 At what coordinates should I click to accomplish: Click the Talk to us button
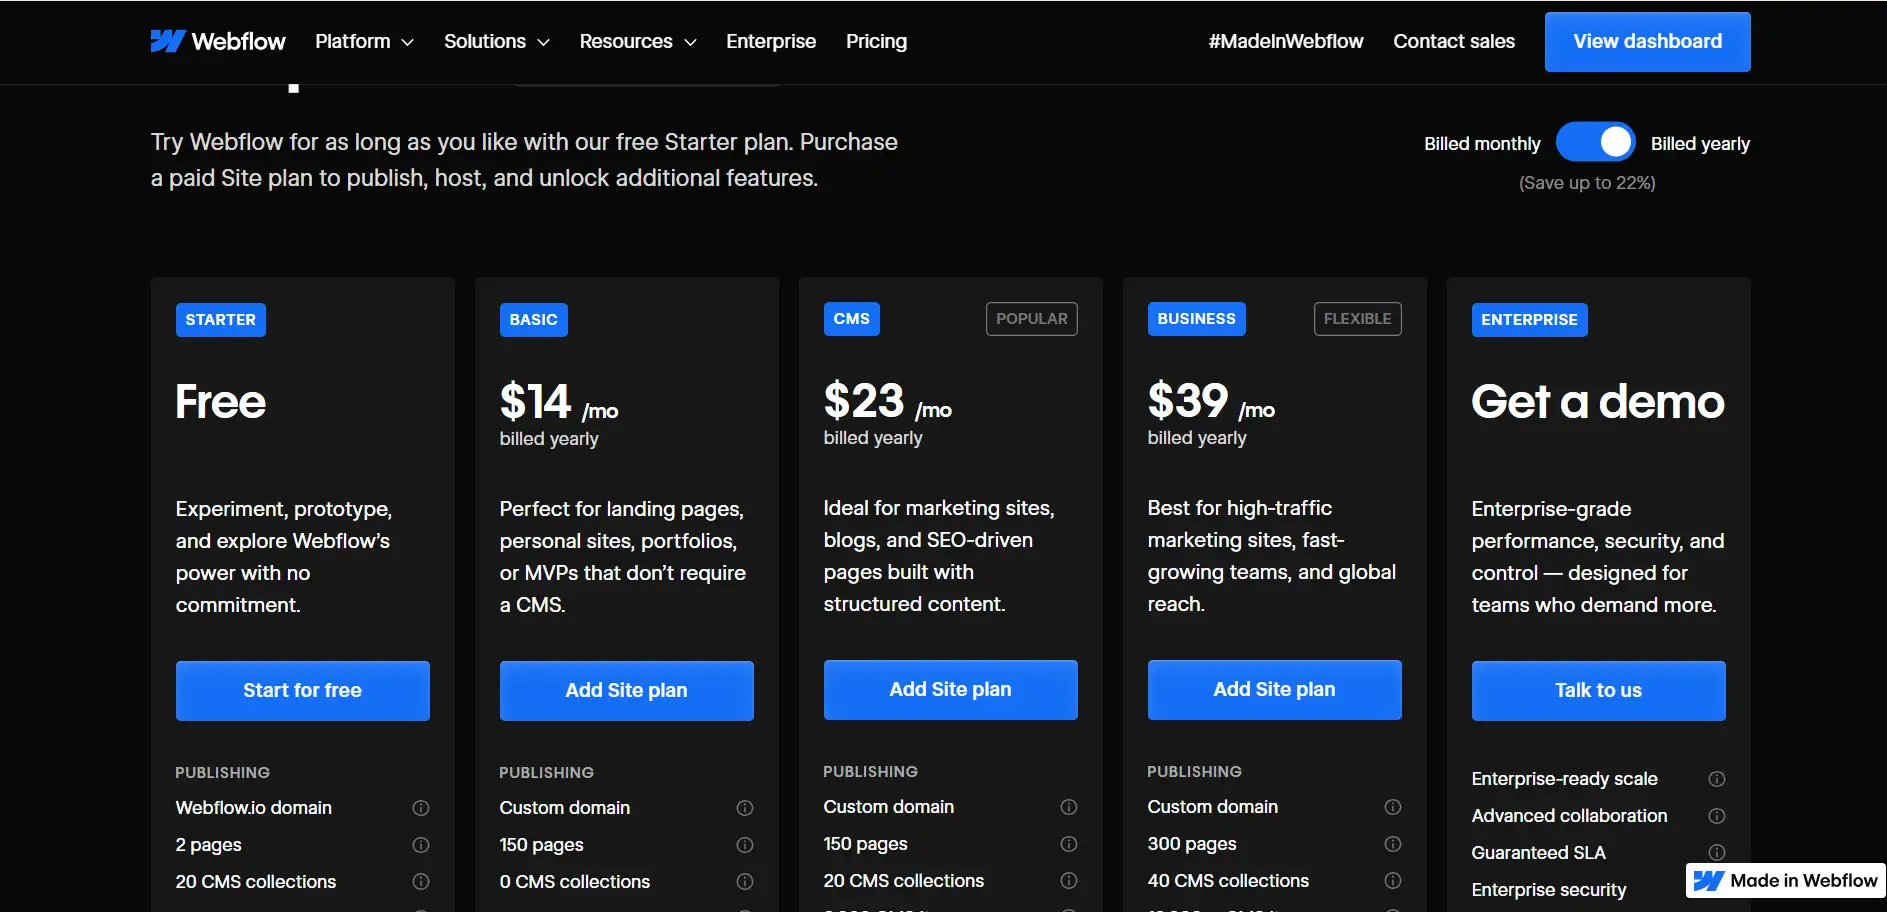(x=1599, y=691)
